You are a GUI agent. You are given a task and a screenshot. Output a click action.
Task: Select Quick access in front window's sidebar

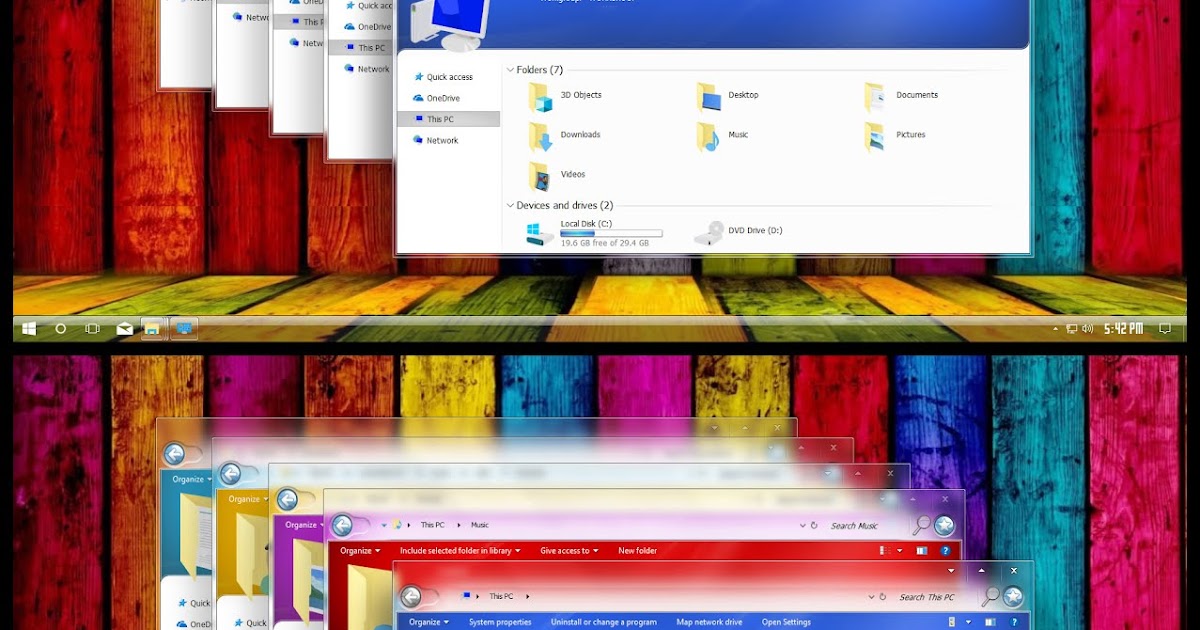pyautogui.click(x=449, y=77)
